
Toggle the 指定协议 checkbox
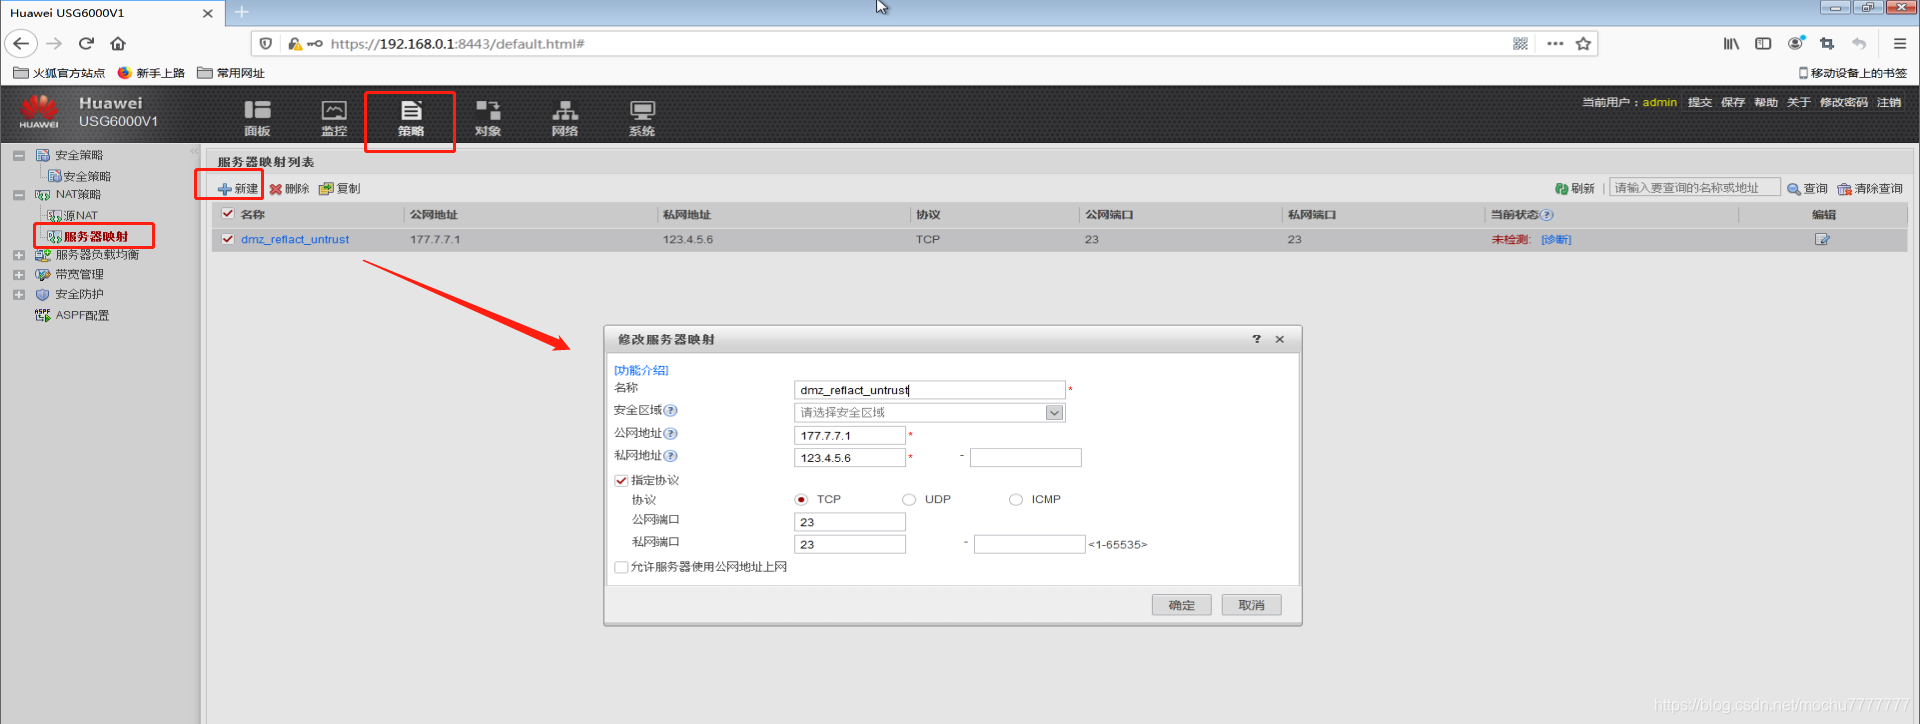pyautogui.click(x=621, y=481)
